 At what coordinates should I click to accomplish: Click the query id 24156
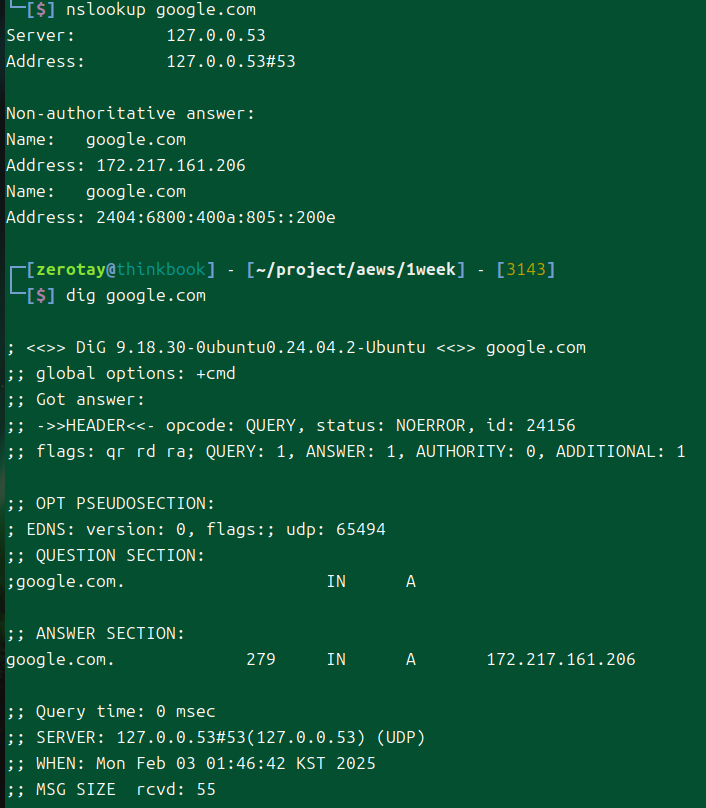coord(550,425)
